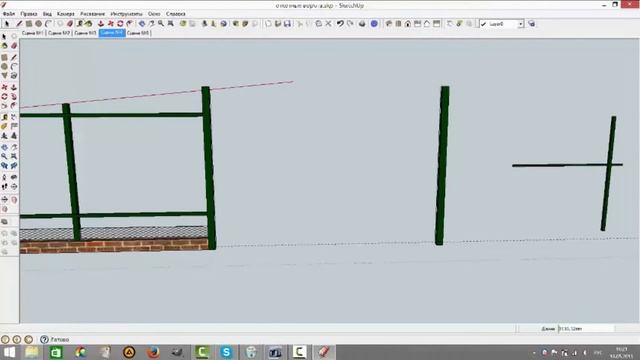
Task: Open the Камера menu
Action: 65,14
